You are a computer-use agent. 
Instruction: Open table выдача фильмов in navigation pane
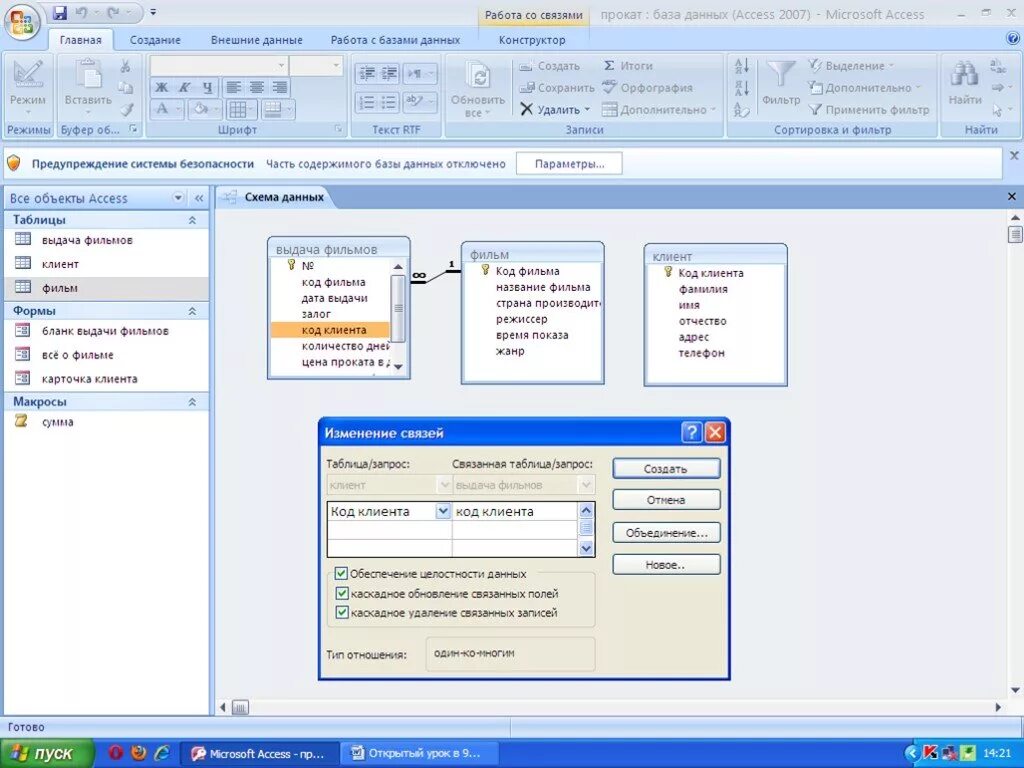87,240
